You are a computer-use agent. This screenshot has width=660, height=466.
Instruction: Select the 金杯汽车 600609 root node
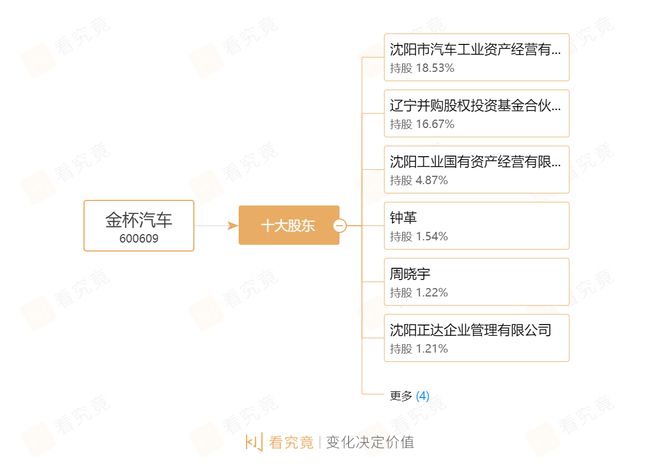click(x=139, y=226)
